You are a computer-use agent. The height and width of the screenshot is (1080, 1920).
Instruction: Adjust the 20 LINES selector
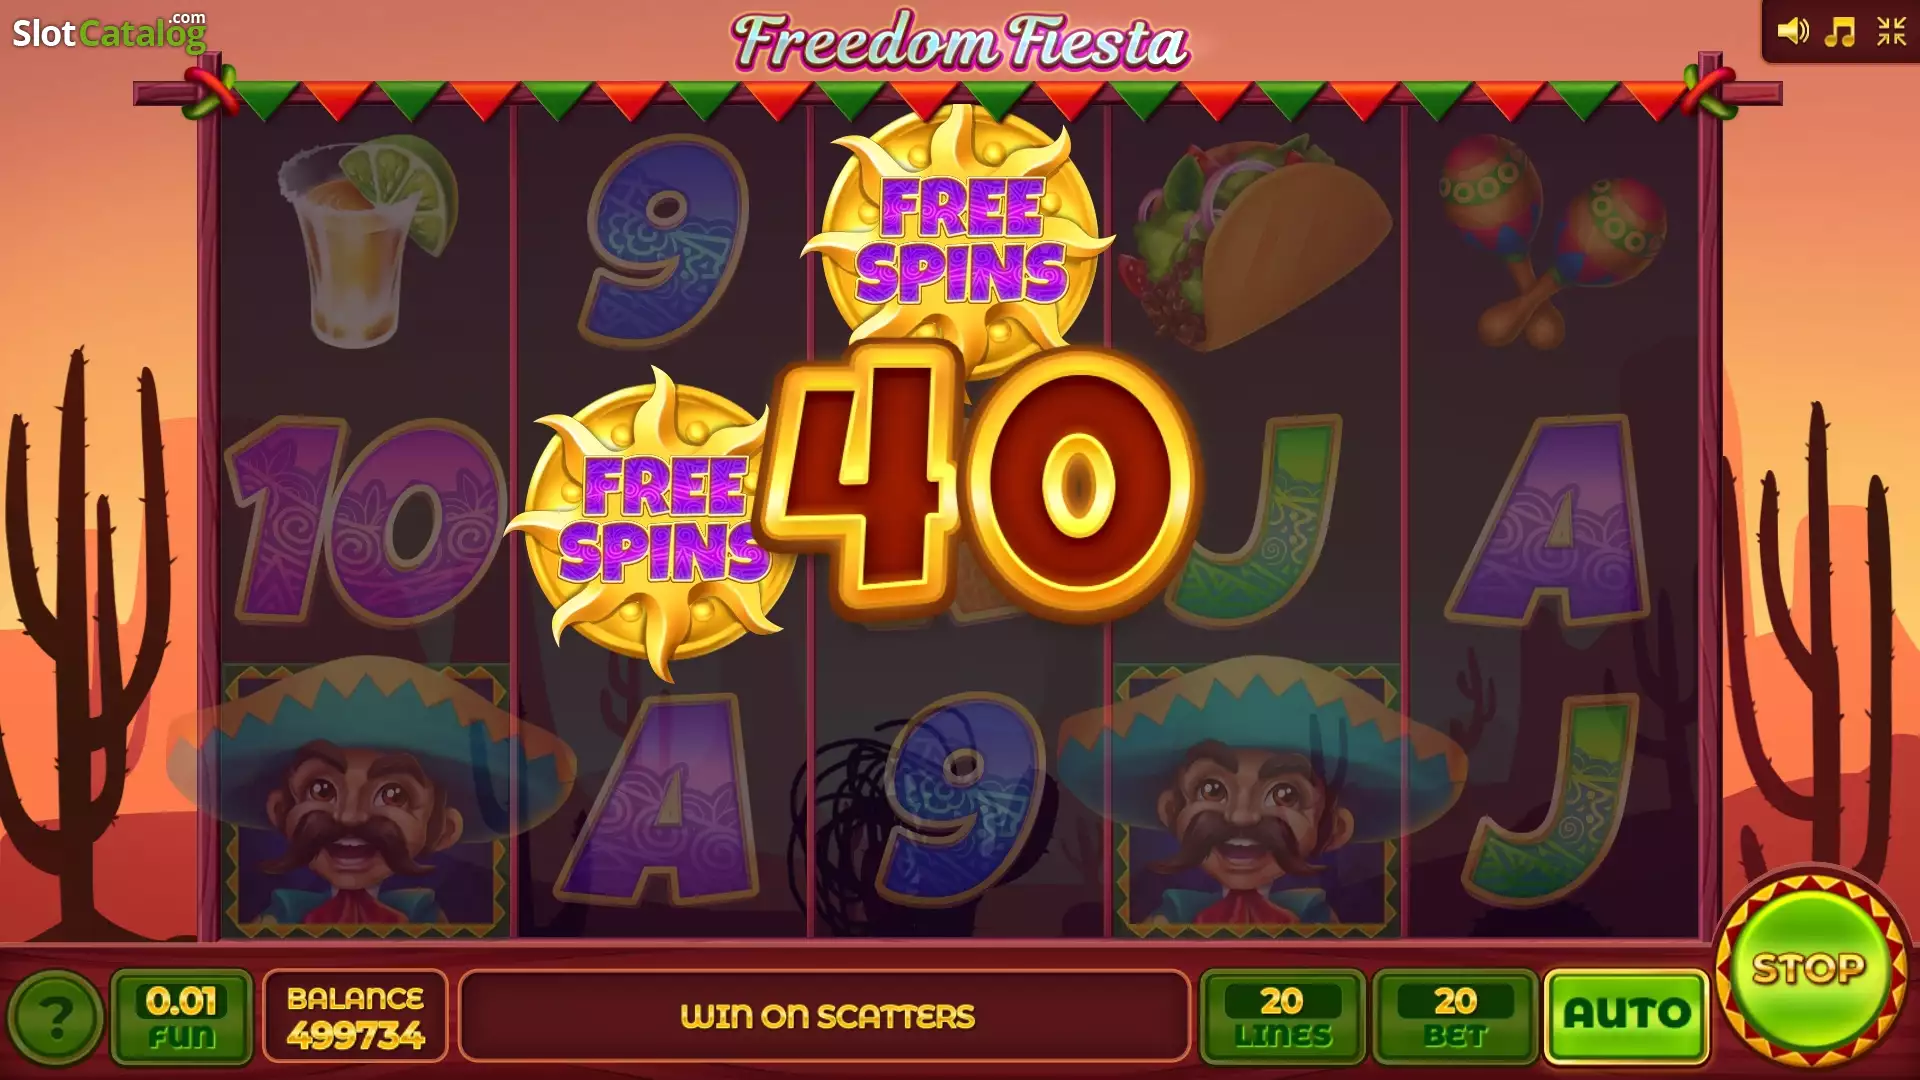[x=1282, y=1016]
